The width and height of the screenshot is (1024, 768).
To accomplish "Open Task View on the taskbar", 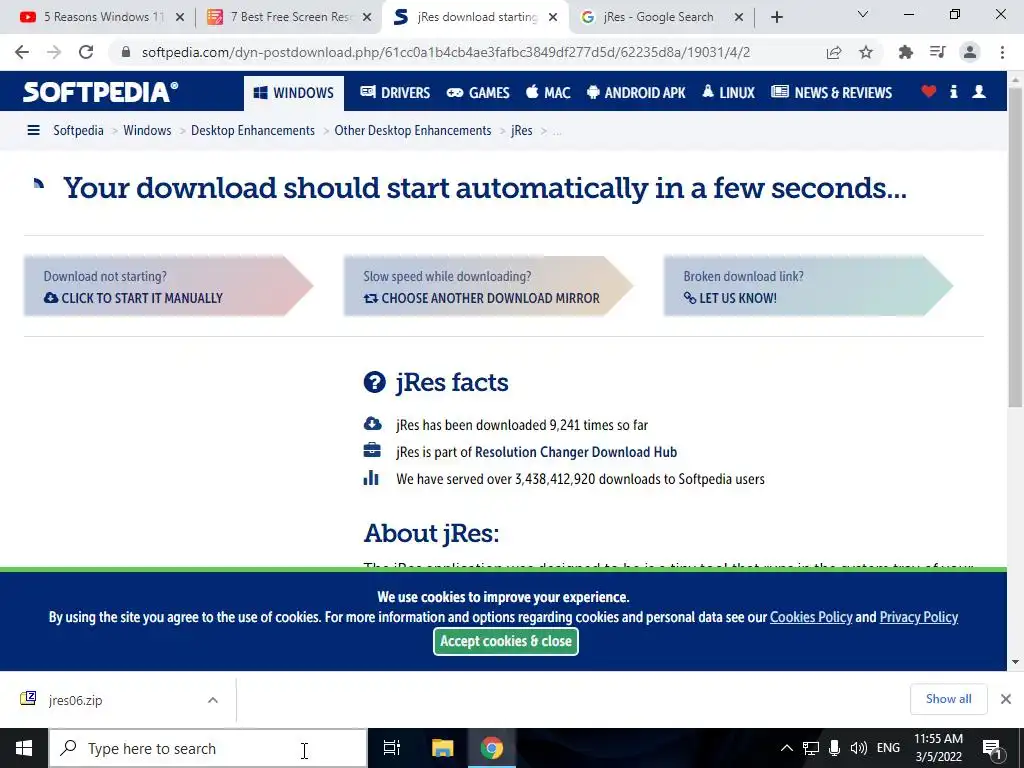I will (x=392, y=748).
